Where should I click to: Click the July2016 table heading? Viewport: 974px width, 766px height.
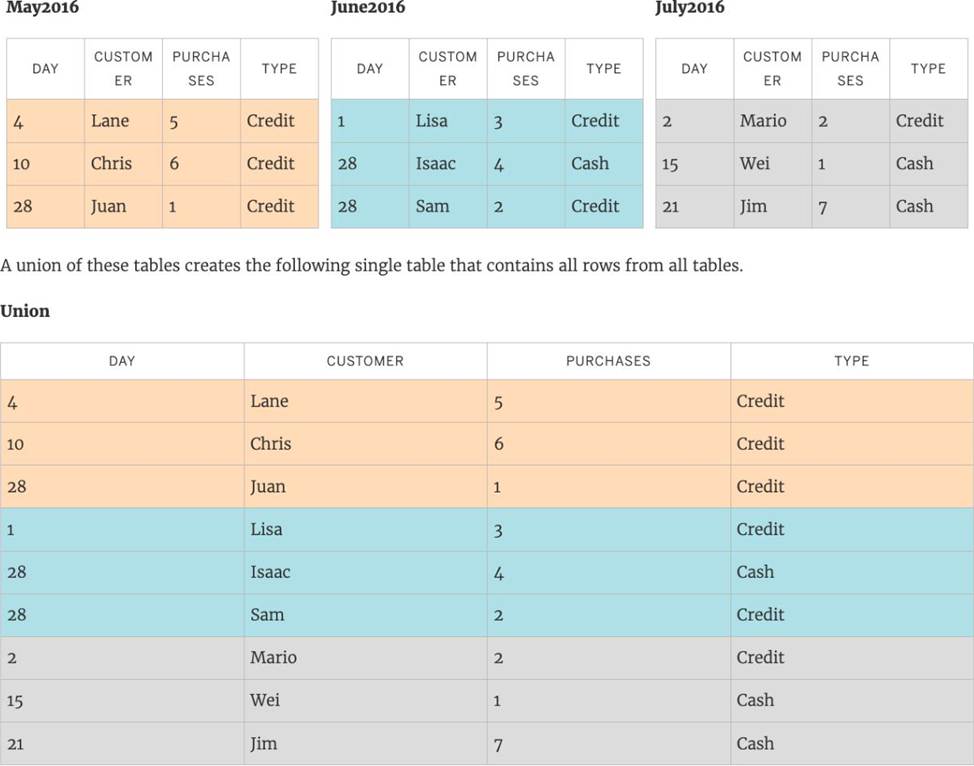tap(690, 7)
